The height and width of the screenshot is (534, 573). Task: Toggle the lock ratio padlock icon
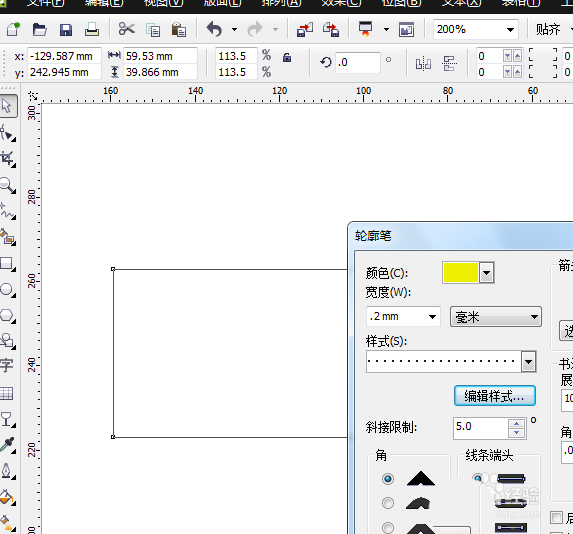coord(287,57)
